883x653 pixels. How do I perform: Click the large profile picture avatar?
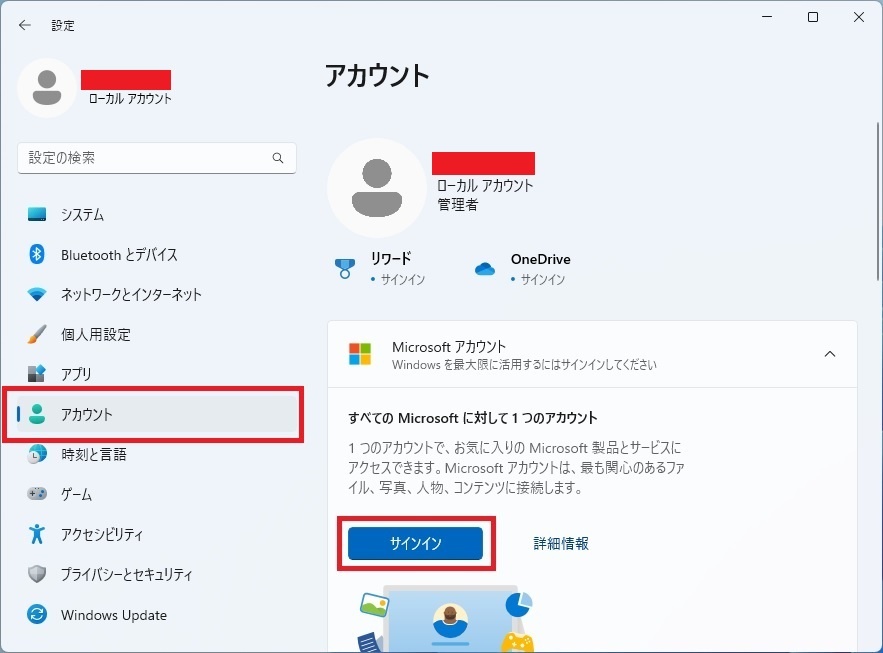coord(377,188)
